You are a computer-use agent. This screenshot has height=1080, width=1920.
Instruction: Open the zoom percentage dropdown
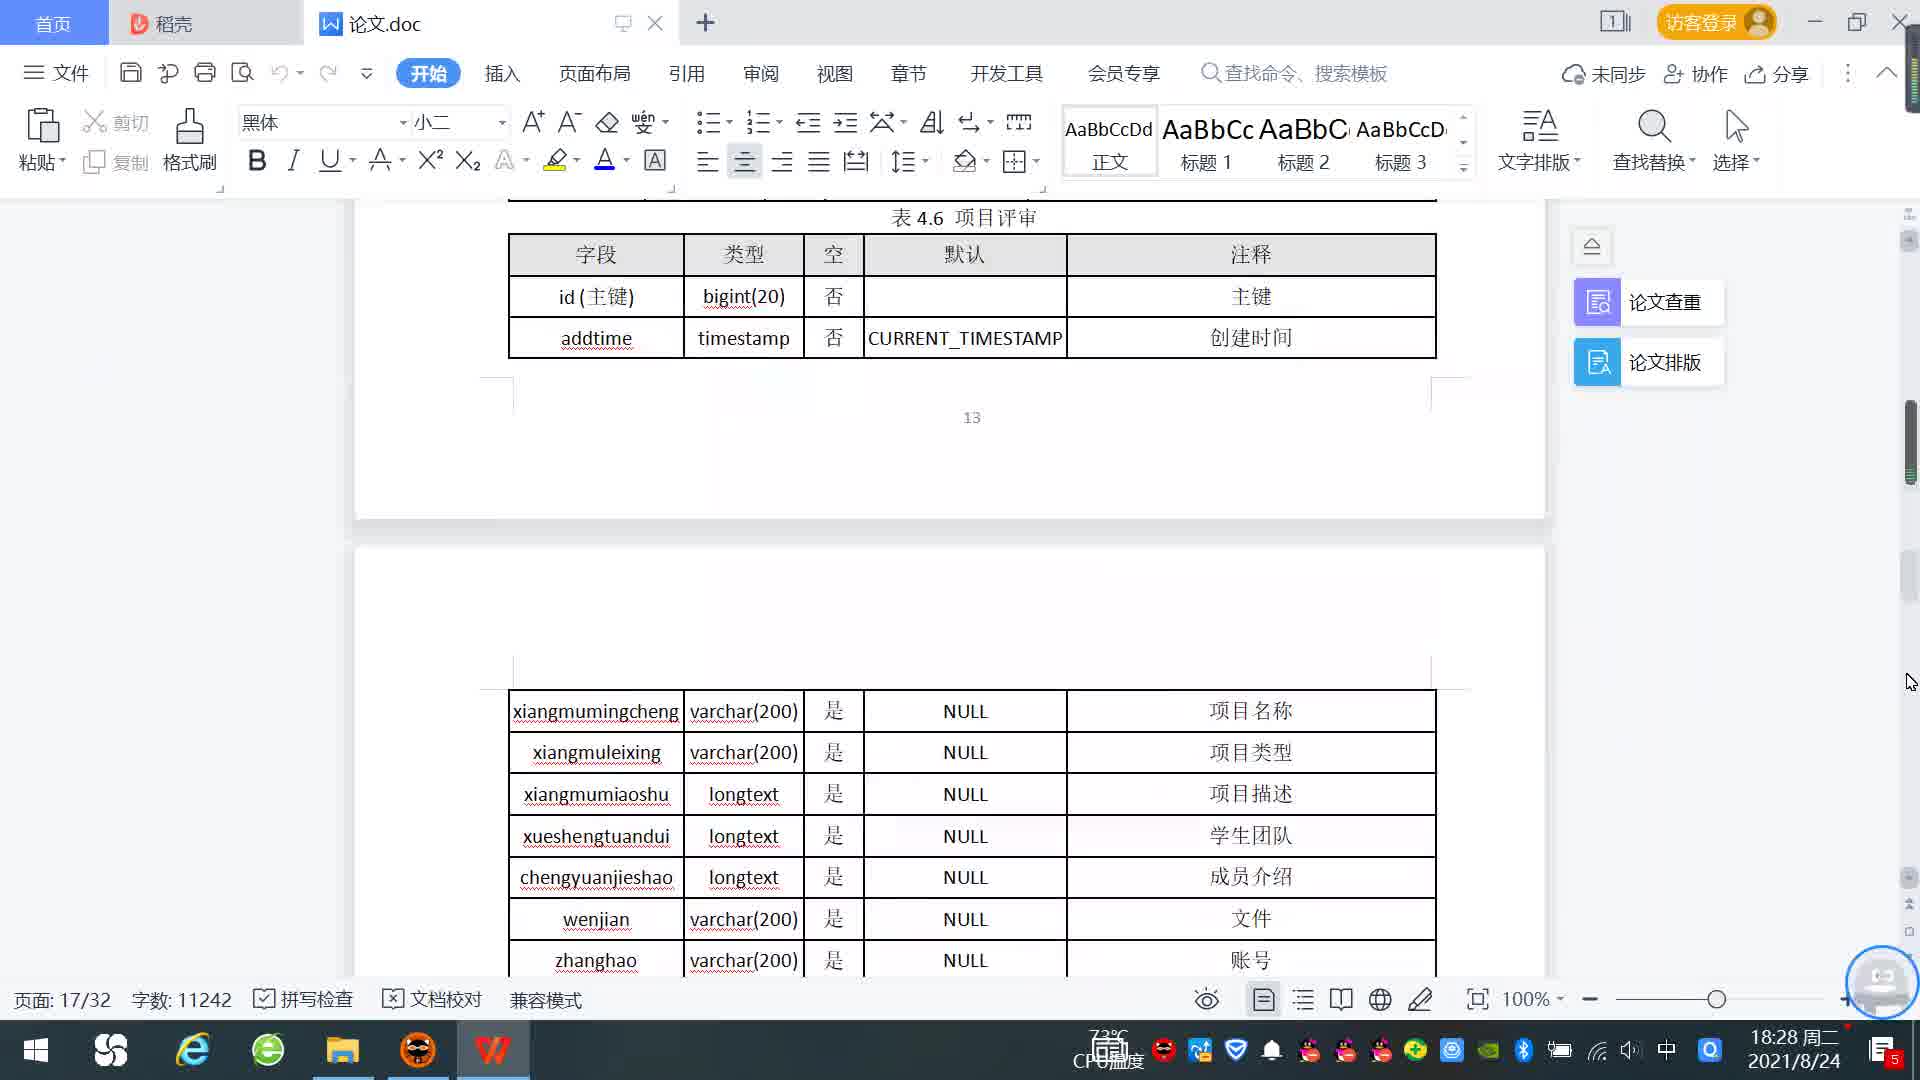(x=1560, y=1000)
